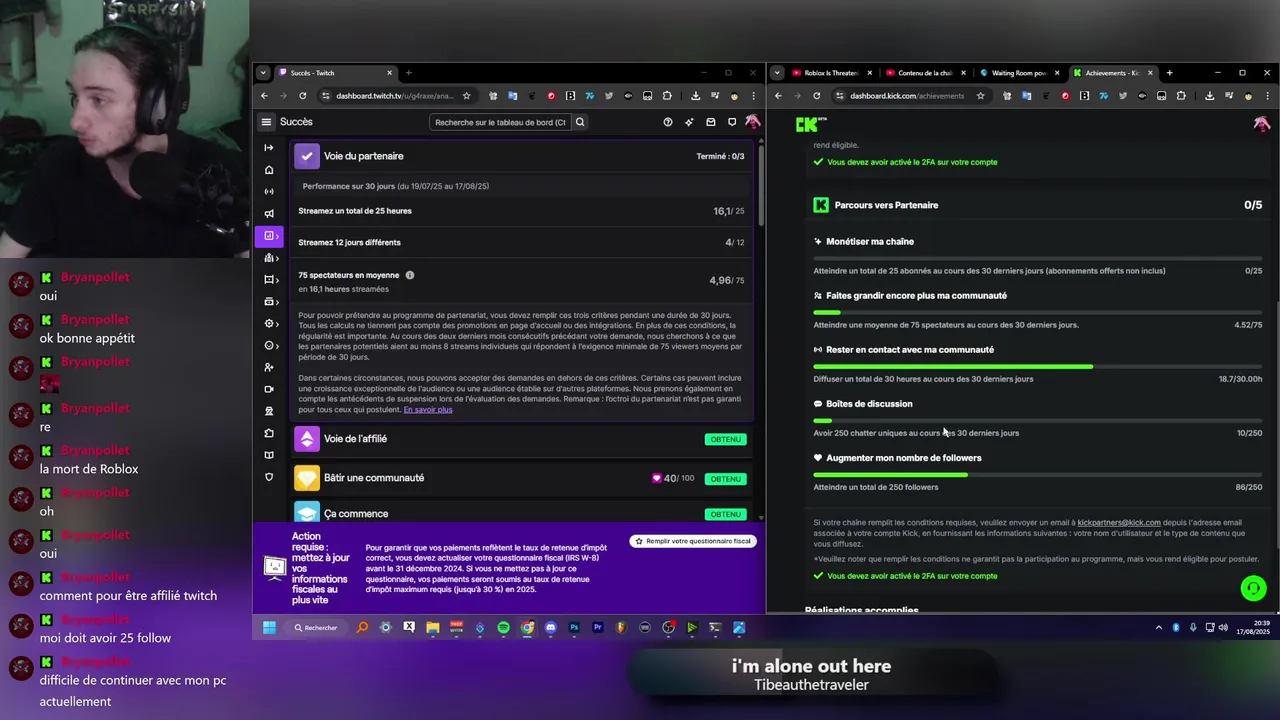Click the kickpartners@kick.com email link
1280x720 pixels.
[1119, 522]
